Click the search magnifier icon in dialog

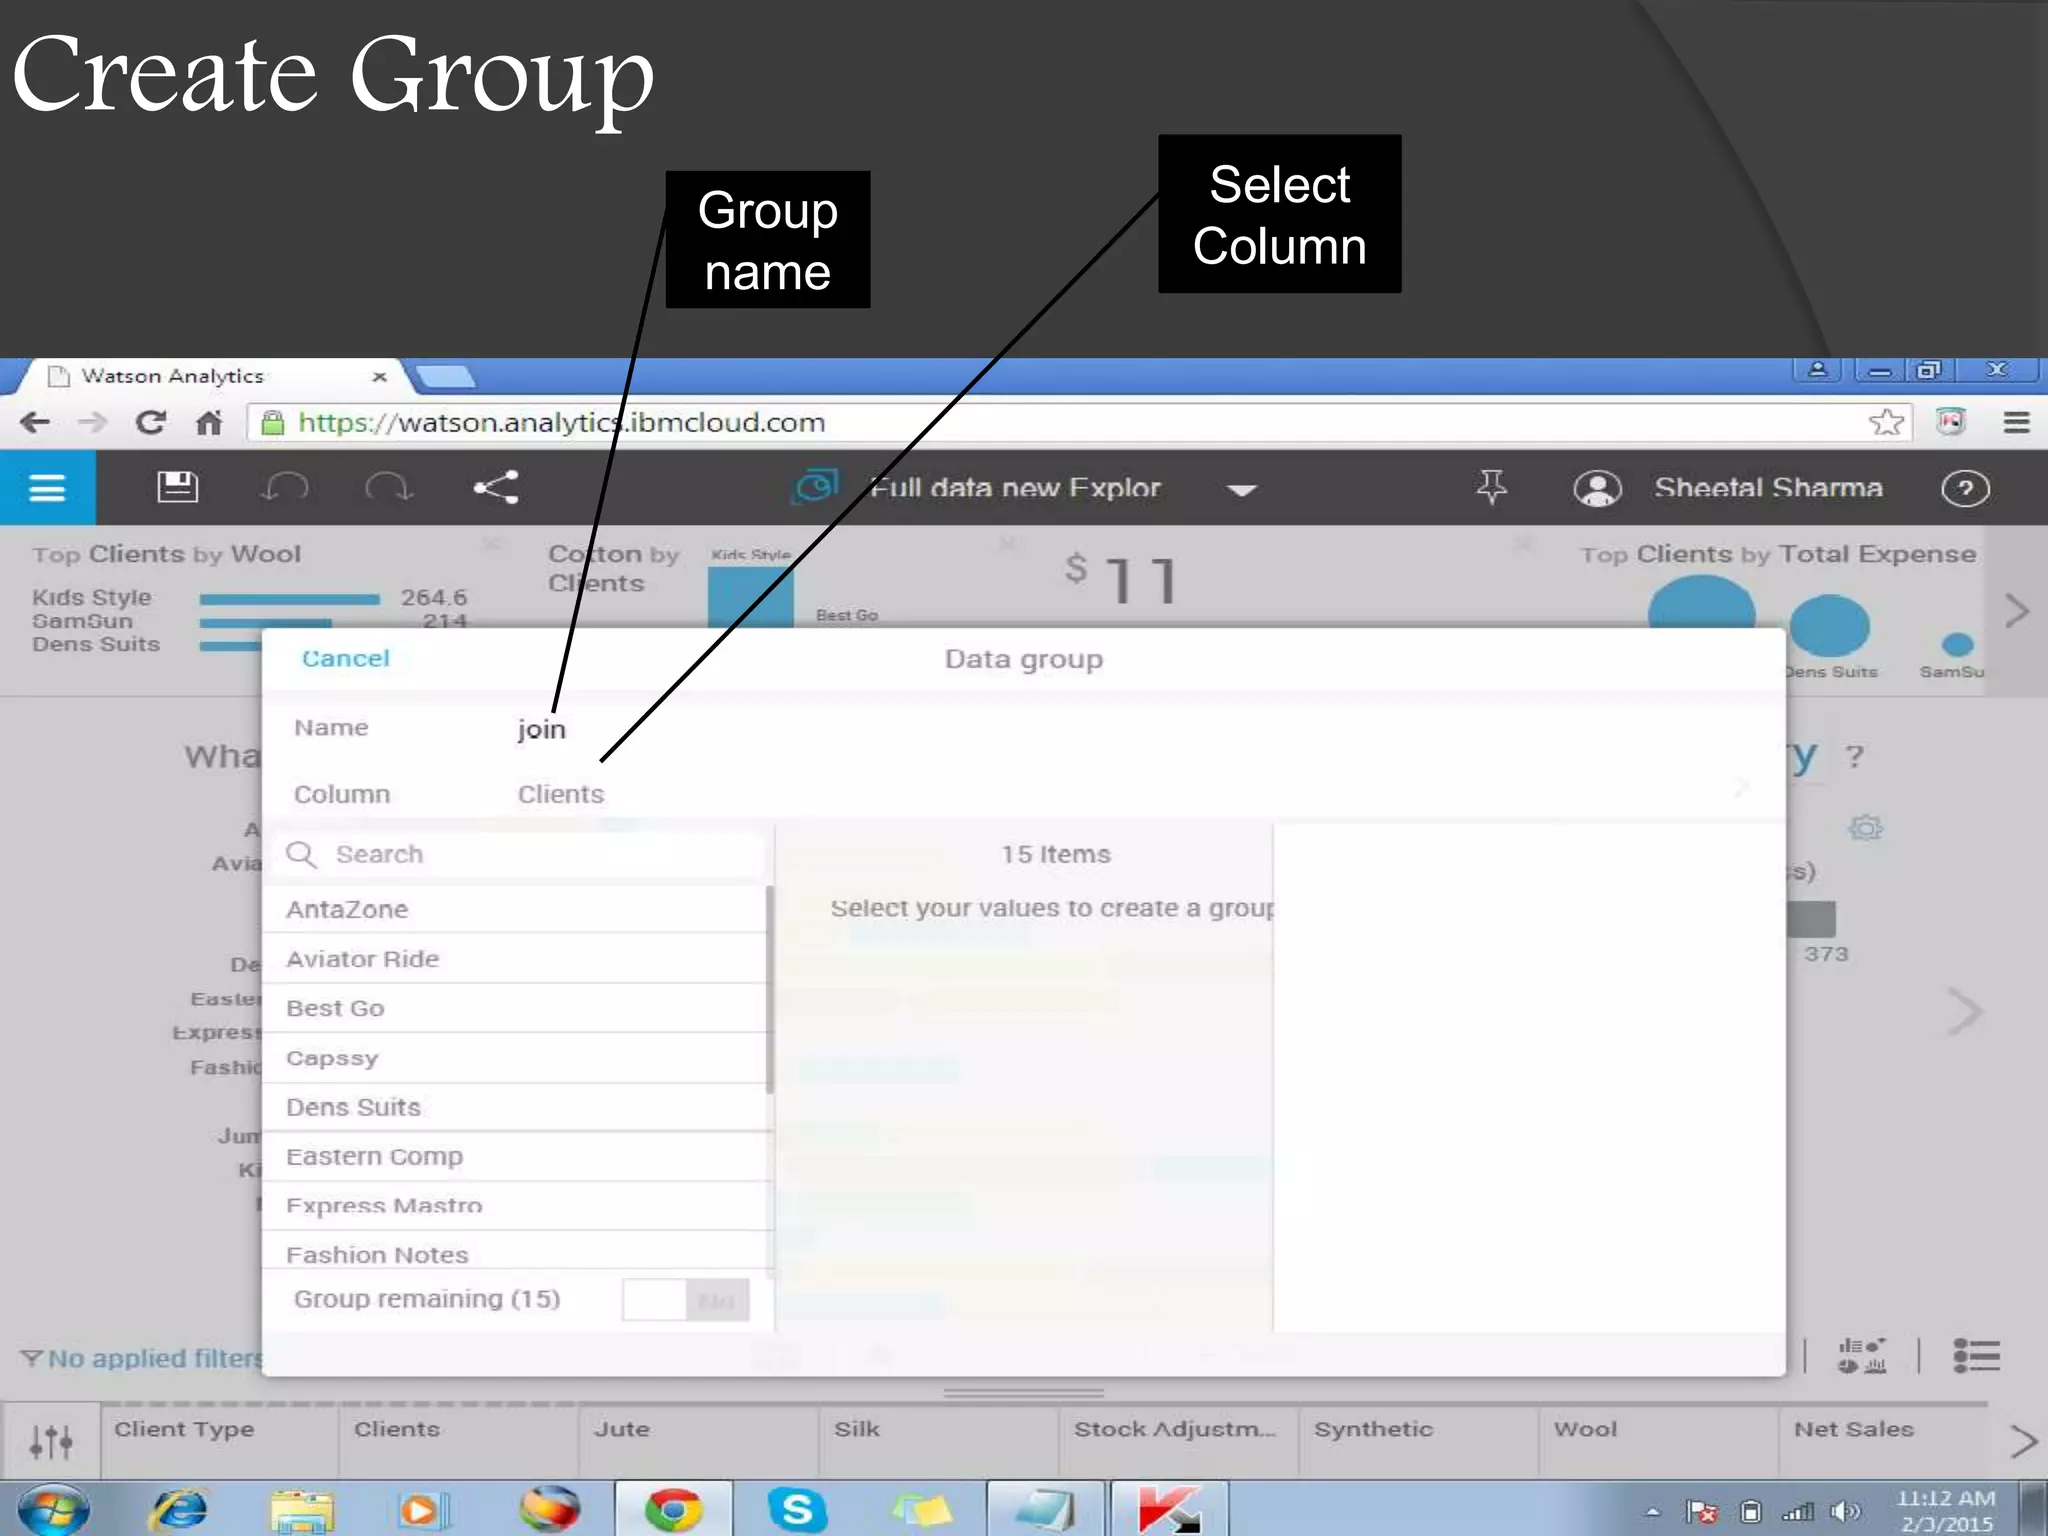pyautogui.click(x=301, y=854)
